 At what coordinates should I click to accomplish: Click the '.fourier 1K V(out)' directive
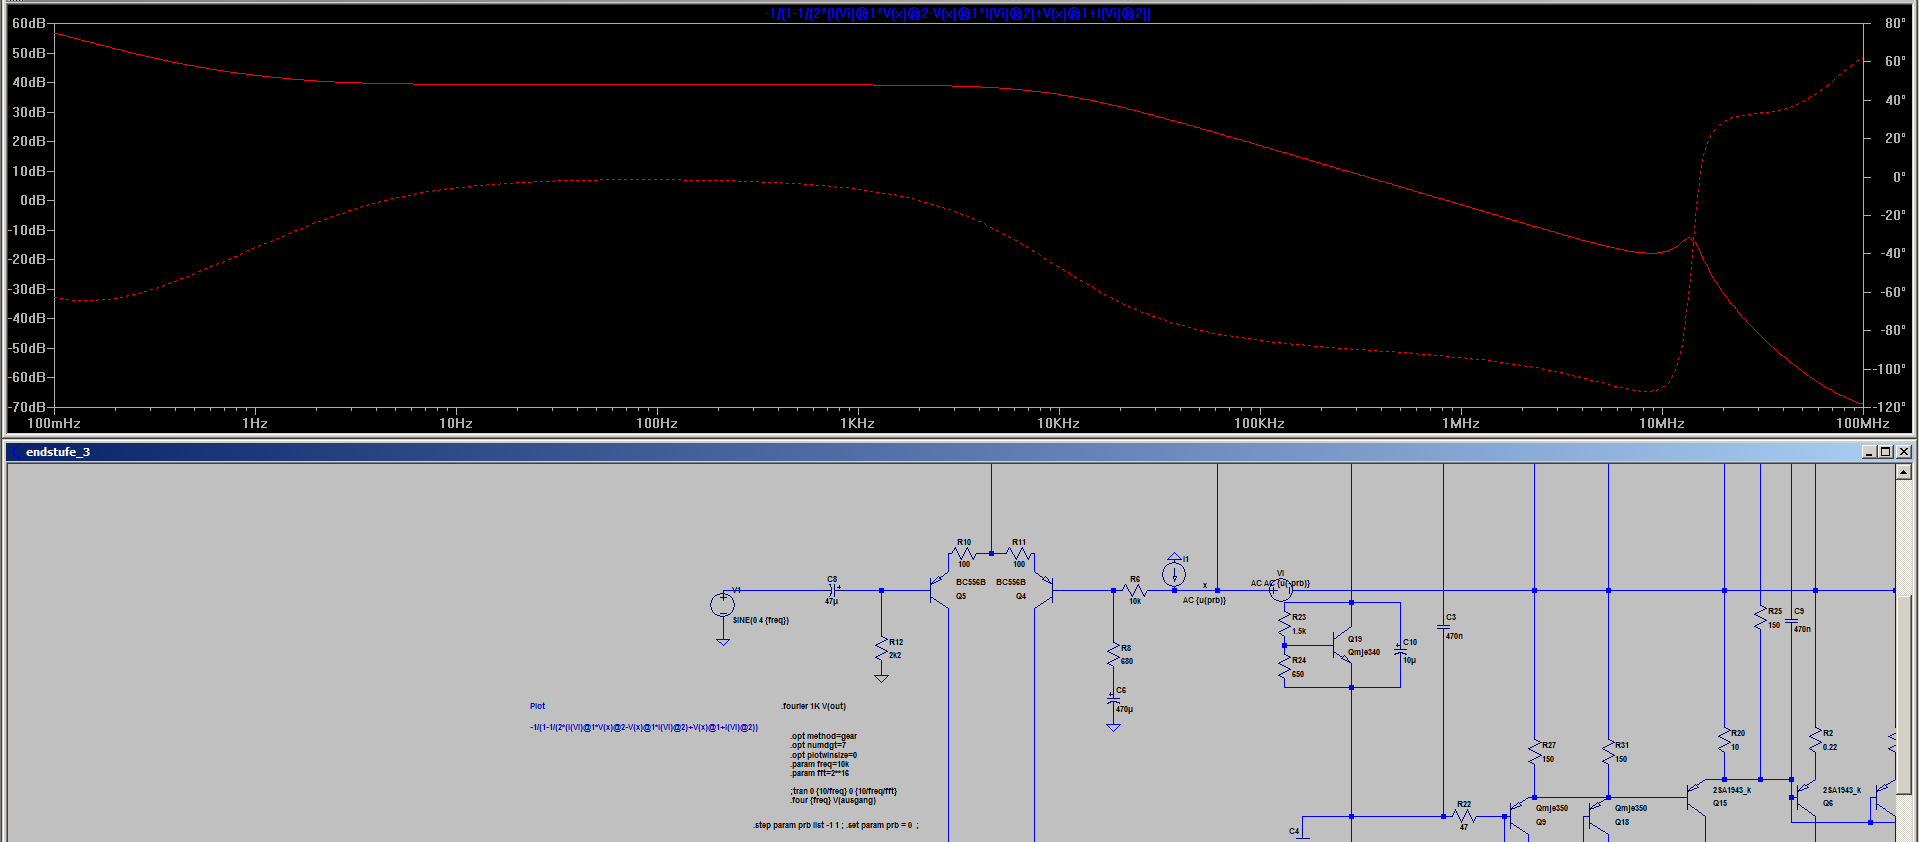pos(813,706)
